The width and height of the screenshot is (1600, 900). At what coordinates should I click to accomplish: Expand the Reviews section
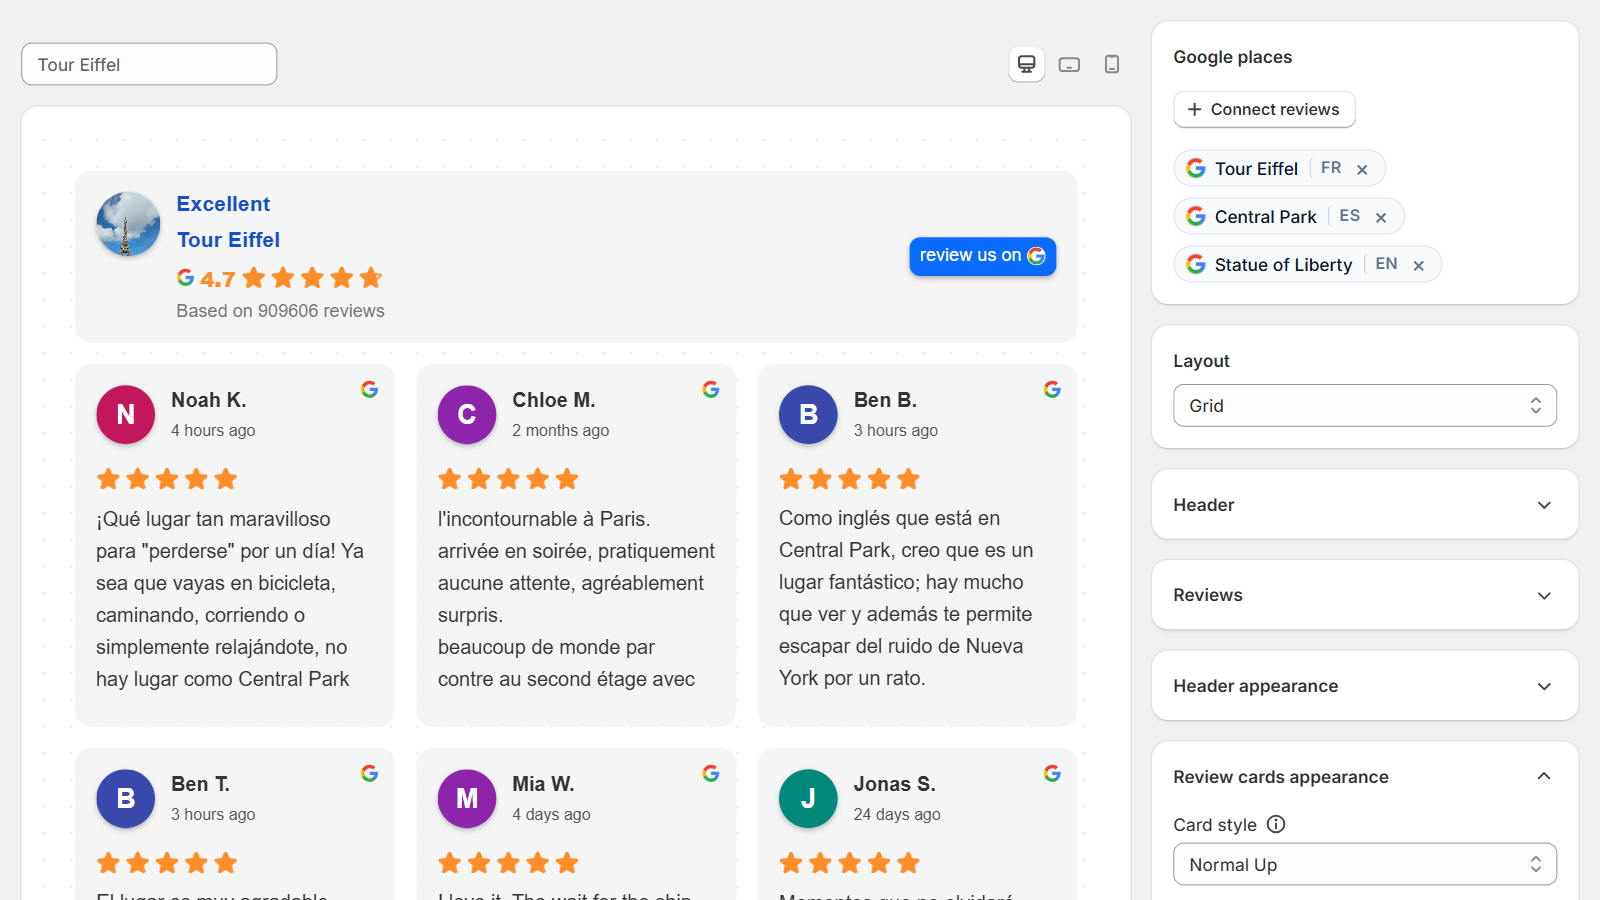pyautogui.click(x=1365, y=595)
